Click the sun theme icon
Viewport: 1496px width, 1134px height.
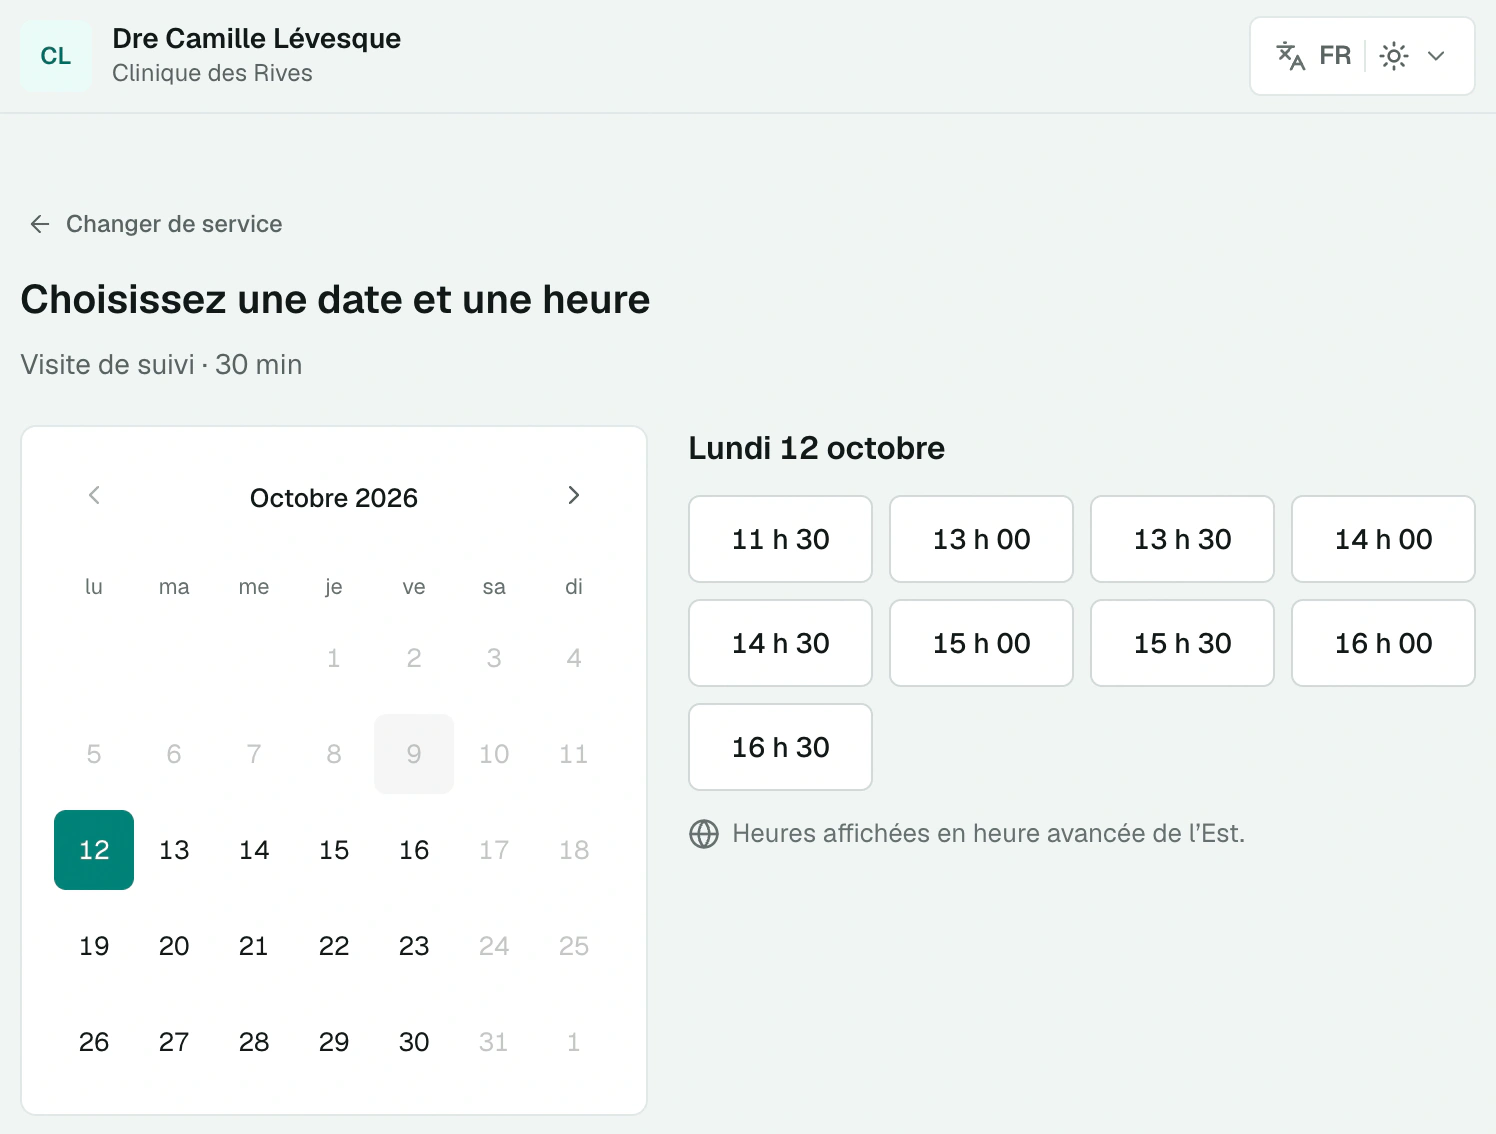coord(1394,56)
